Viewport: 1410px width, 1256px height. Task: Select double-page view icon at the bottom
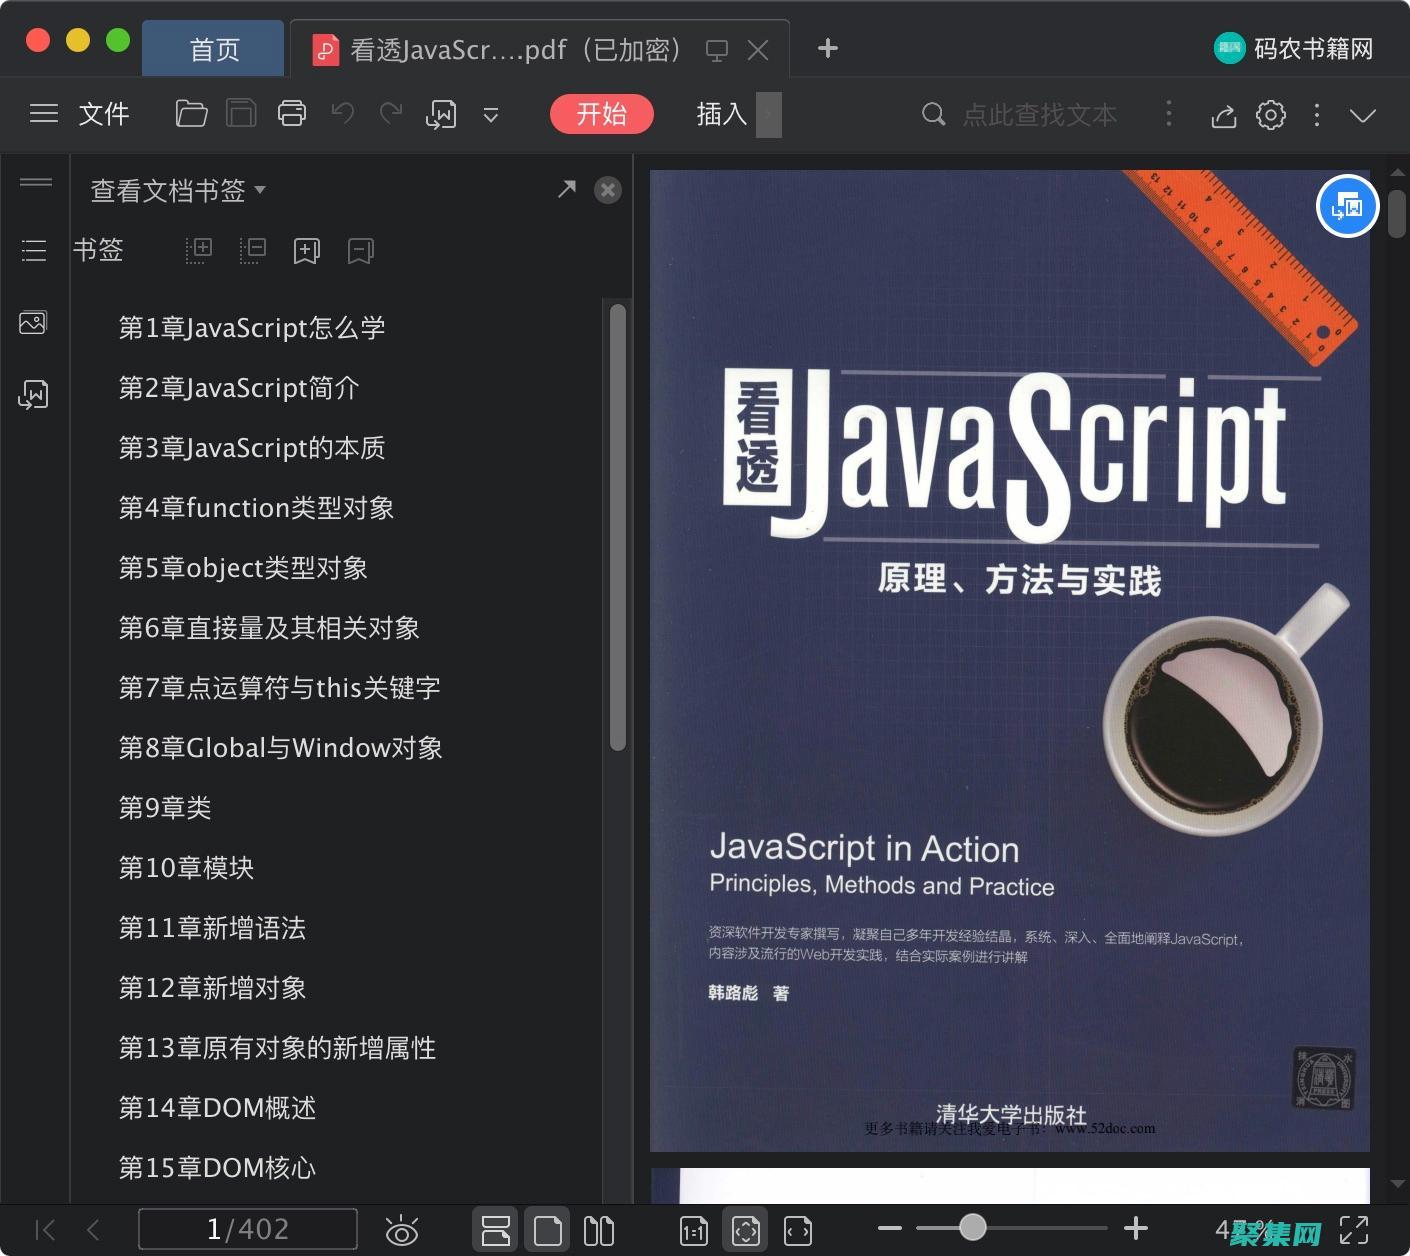598,1229
